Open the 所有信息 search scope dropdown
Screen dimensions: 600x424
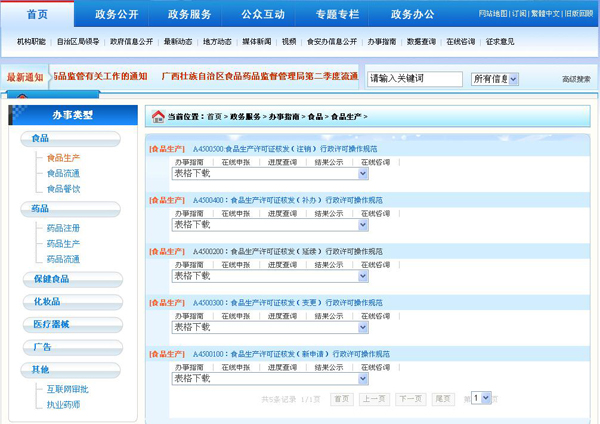494,78
